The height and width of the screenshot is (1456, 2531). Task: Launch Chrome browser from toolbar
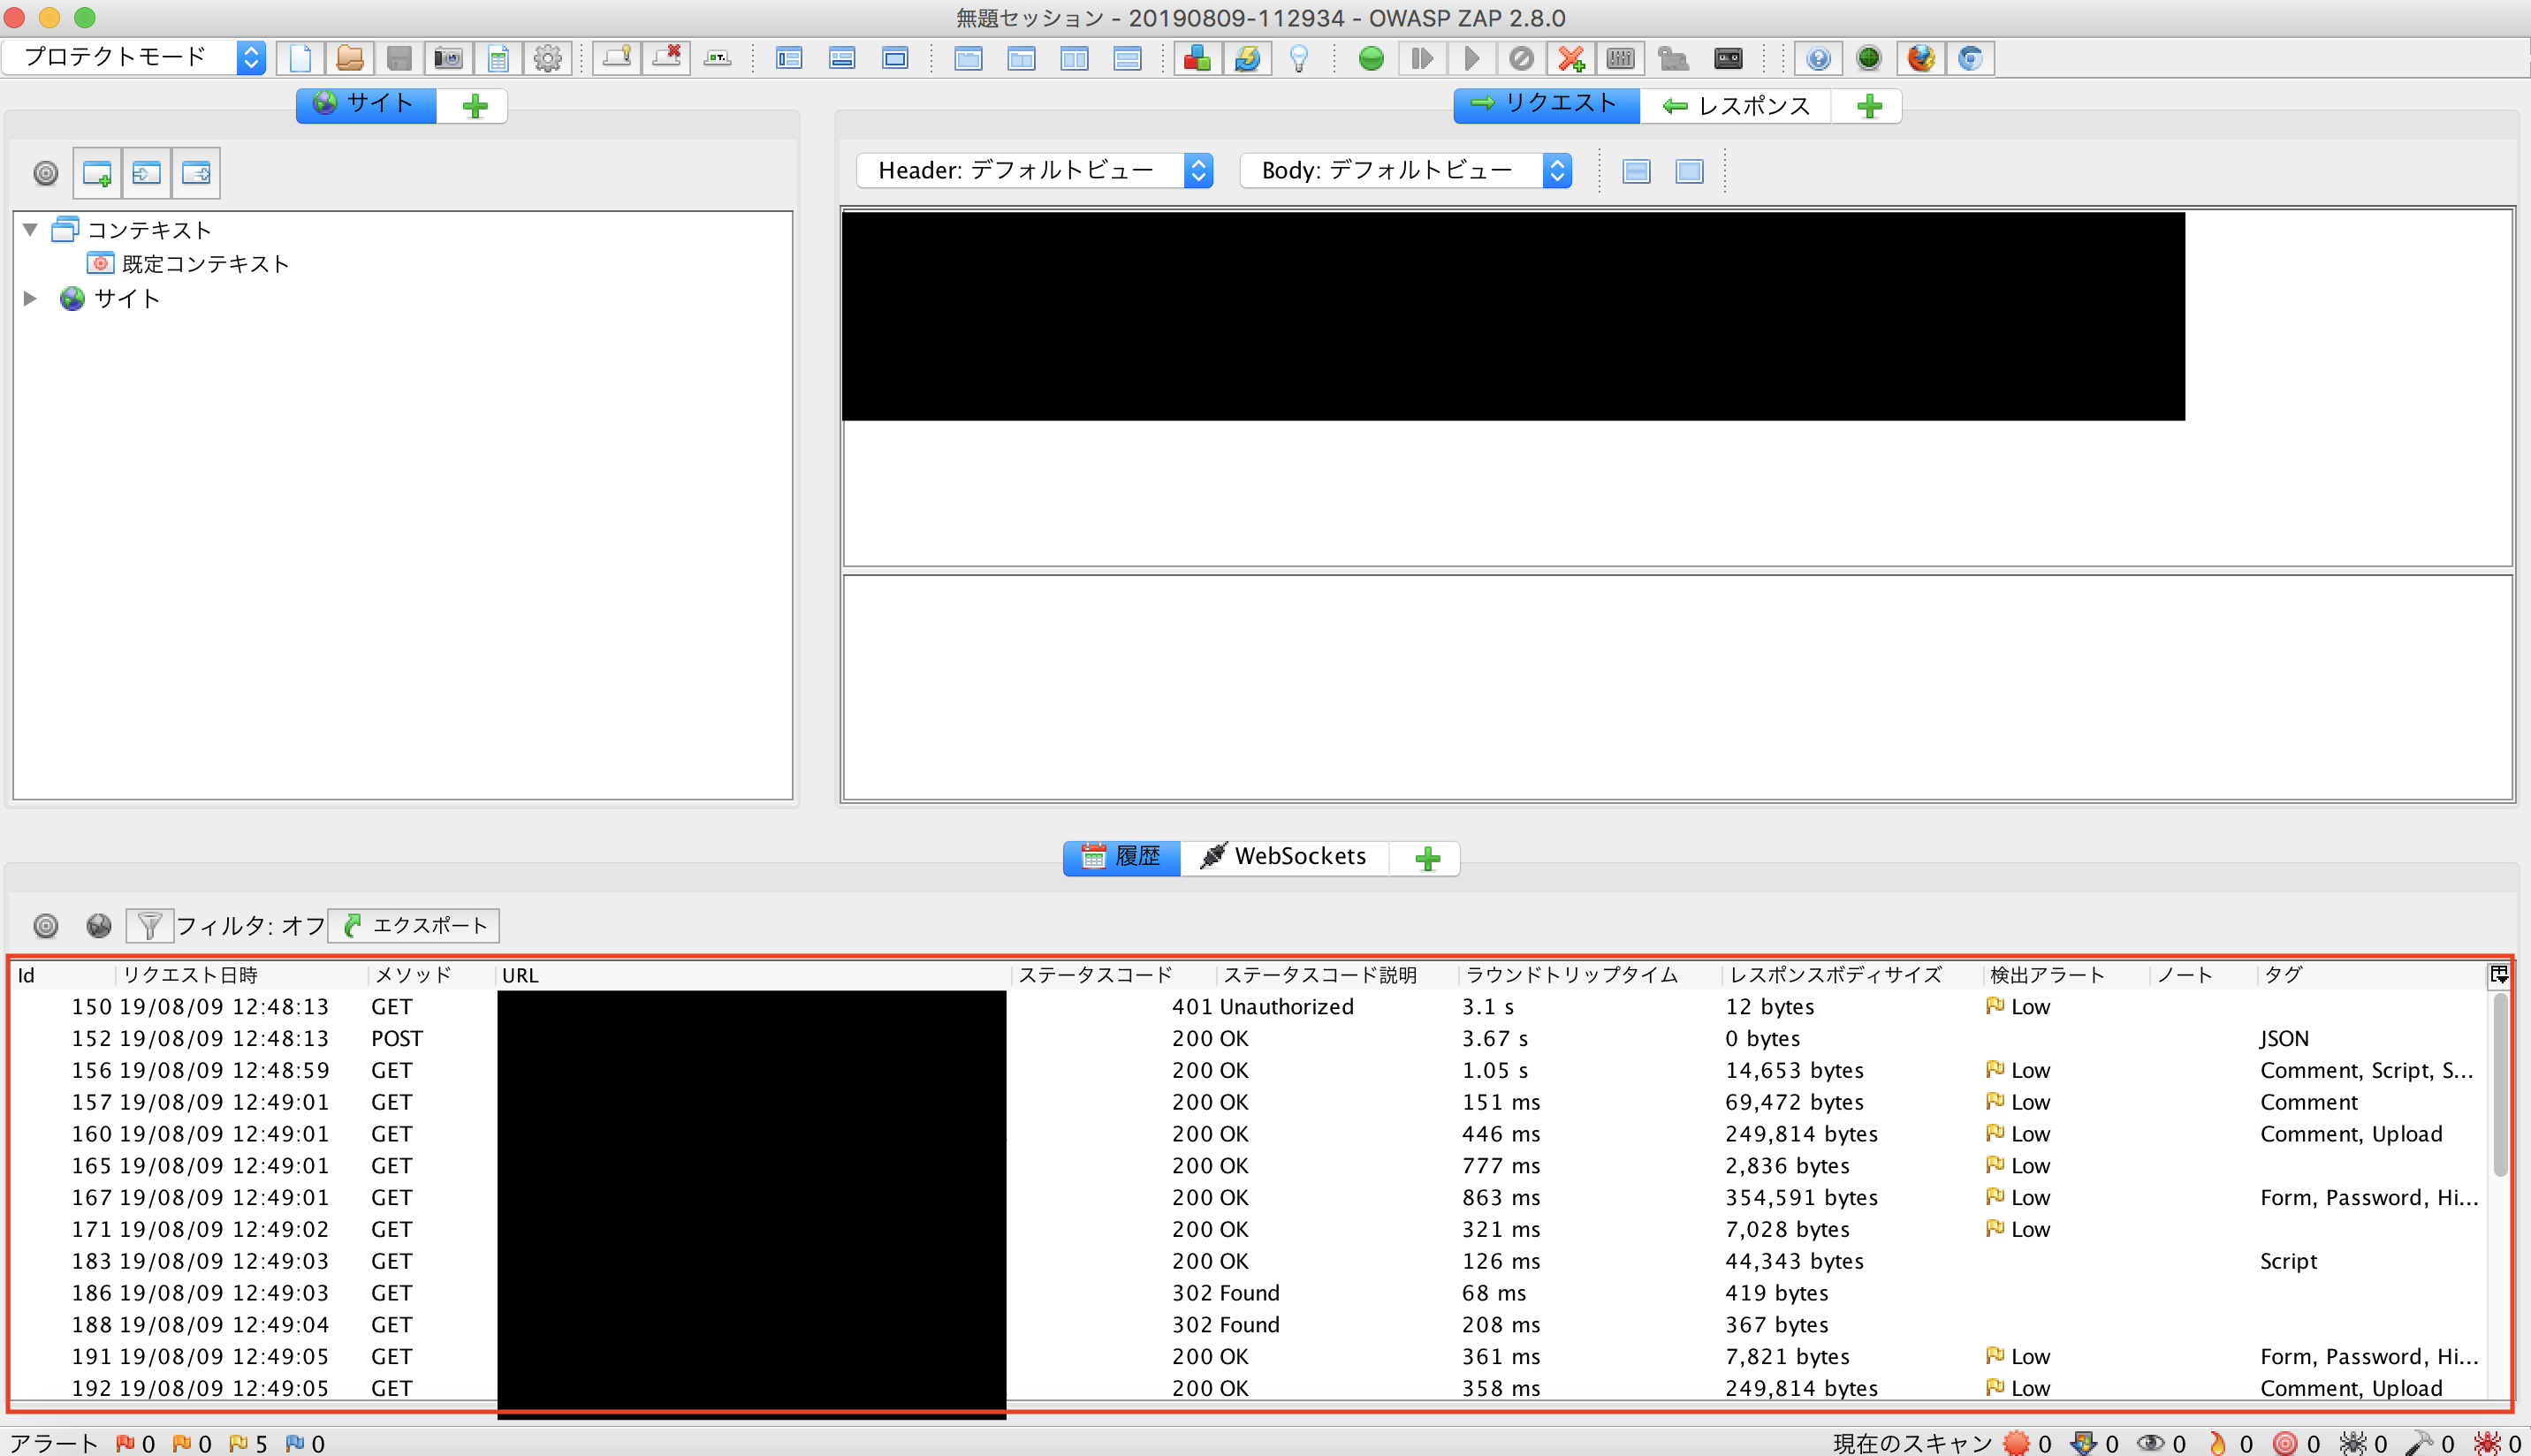pos(1970,58)
